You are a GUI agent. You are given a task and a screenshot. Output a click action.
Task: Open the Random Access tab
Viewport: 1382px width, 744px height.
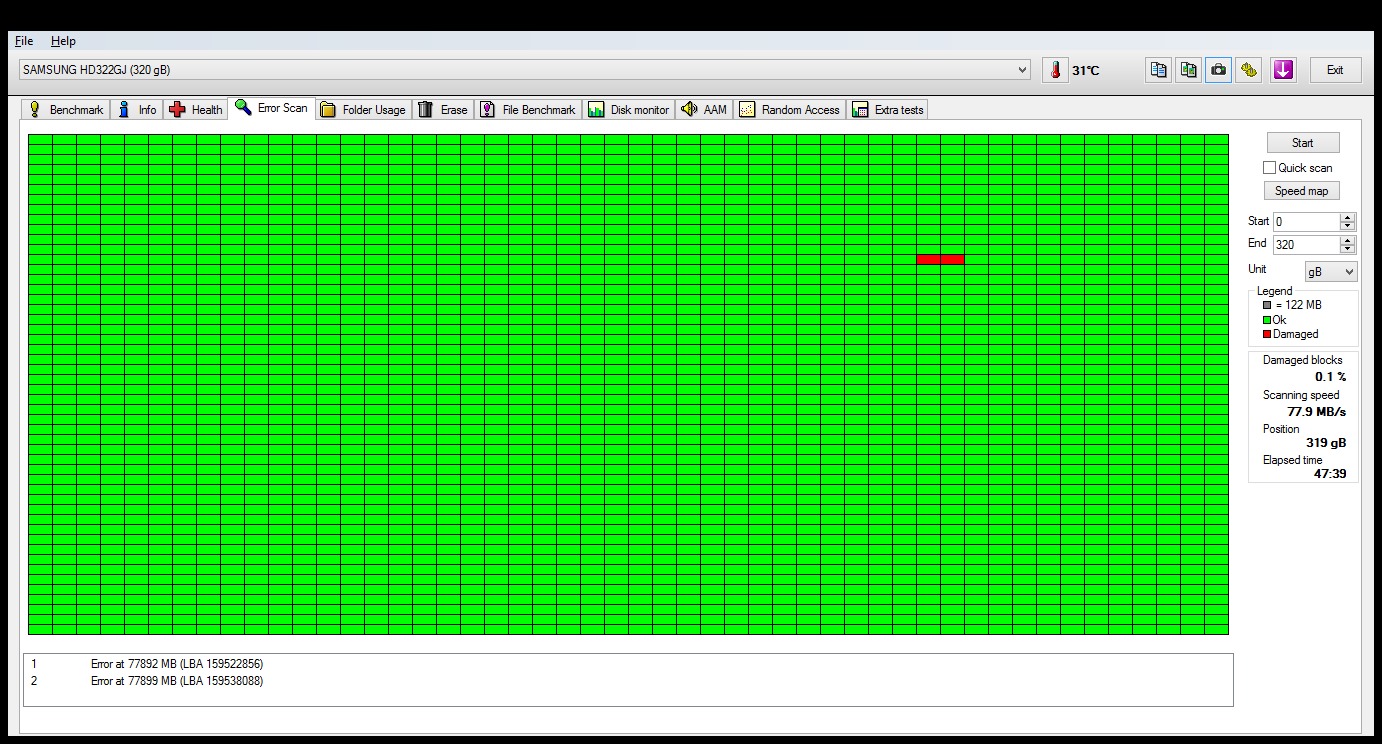[x=790, y=110]
